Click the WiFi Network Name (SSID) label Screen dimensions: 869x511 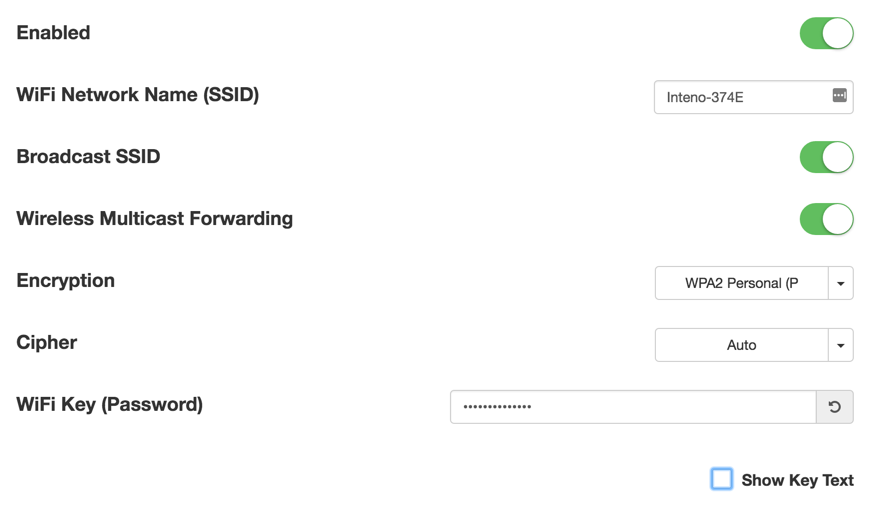tap(138, 95)
